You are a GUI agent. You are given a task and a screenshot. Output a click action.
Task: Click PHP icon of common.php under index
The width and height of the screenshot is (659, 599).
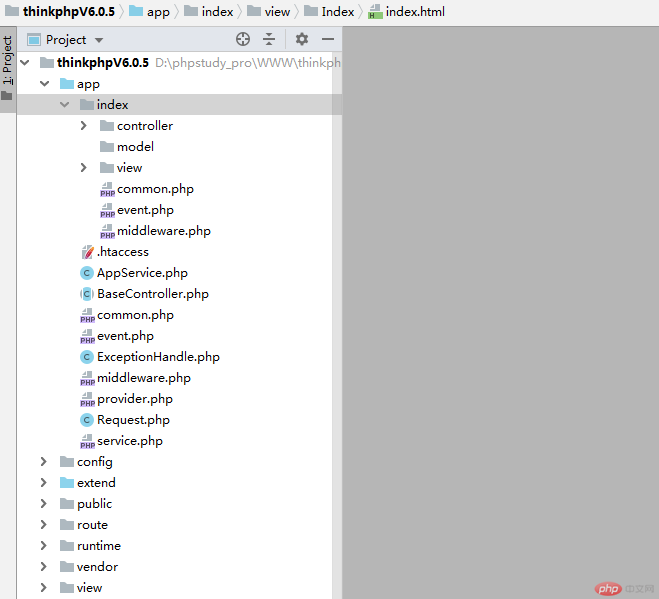pyautogui.click(x=107, y=189)
